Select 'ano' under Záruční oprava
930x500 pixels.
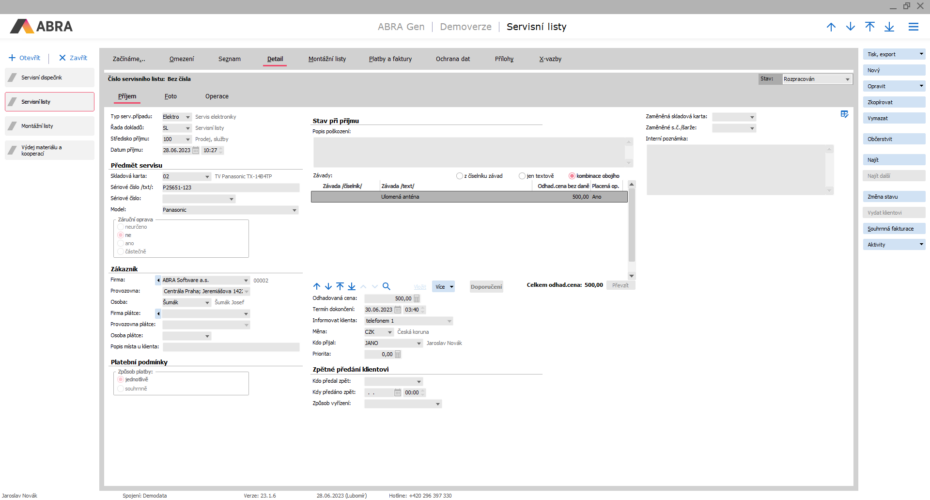point(122,244)
